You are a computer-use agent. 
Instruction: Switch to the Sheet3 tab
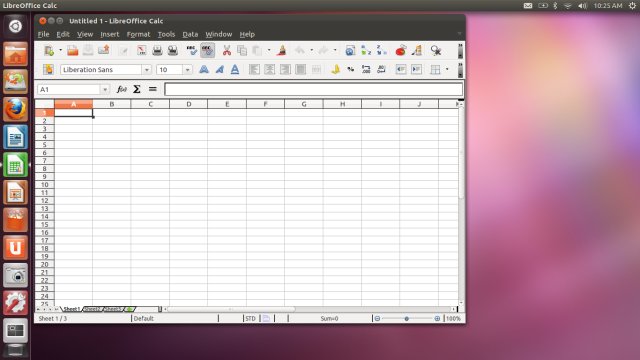click(x=113, y=309)
